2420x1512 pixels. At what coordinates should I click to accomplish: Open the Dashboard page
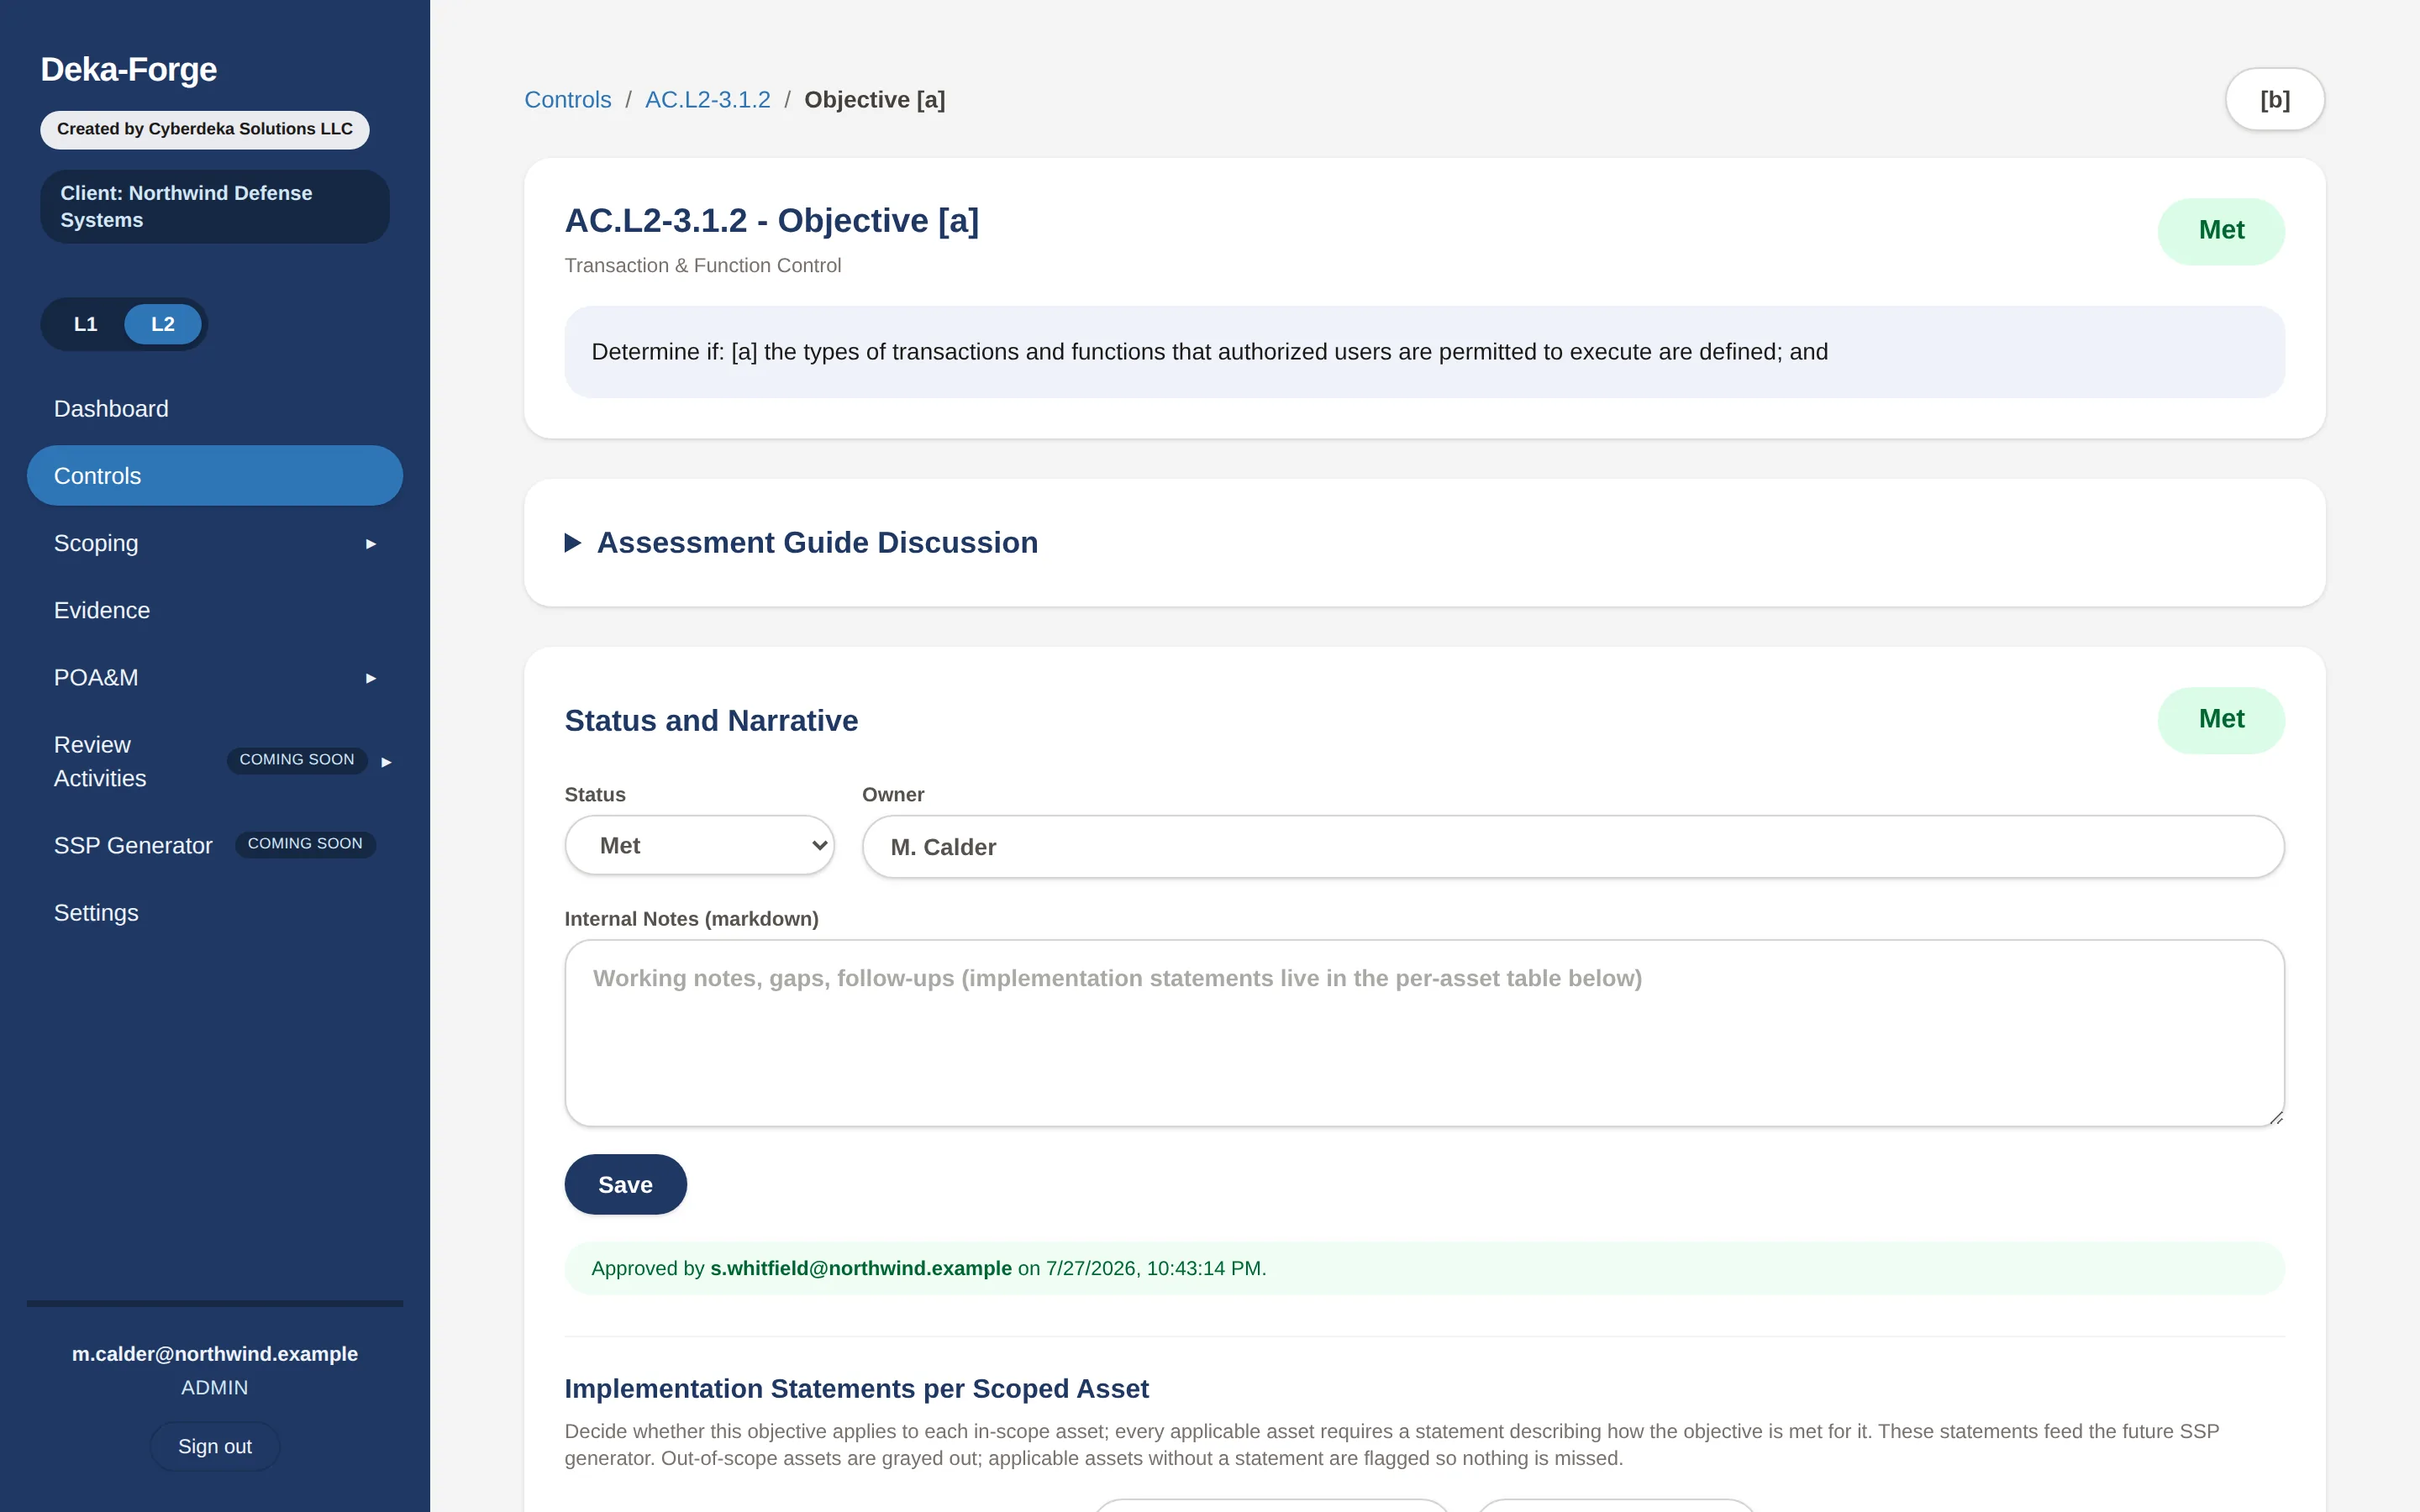pos(215,409)
